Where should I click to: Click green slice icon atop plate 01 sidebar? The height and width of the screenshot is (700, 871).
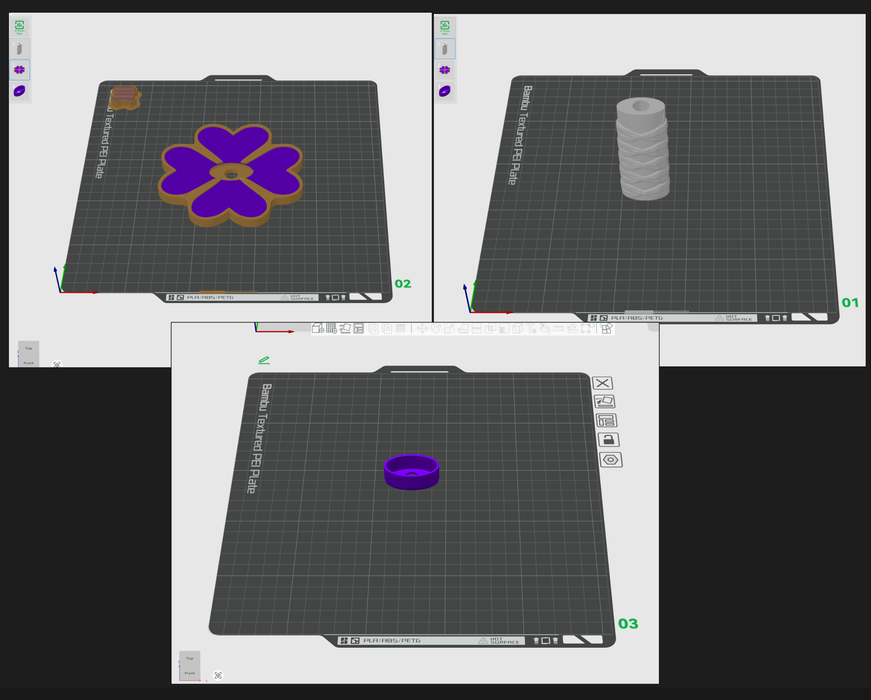click(x=444, y=27)
